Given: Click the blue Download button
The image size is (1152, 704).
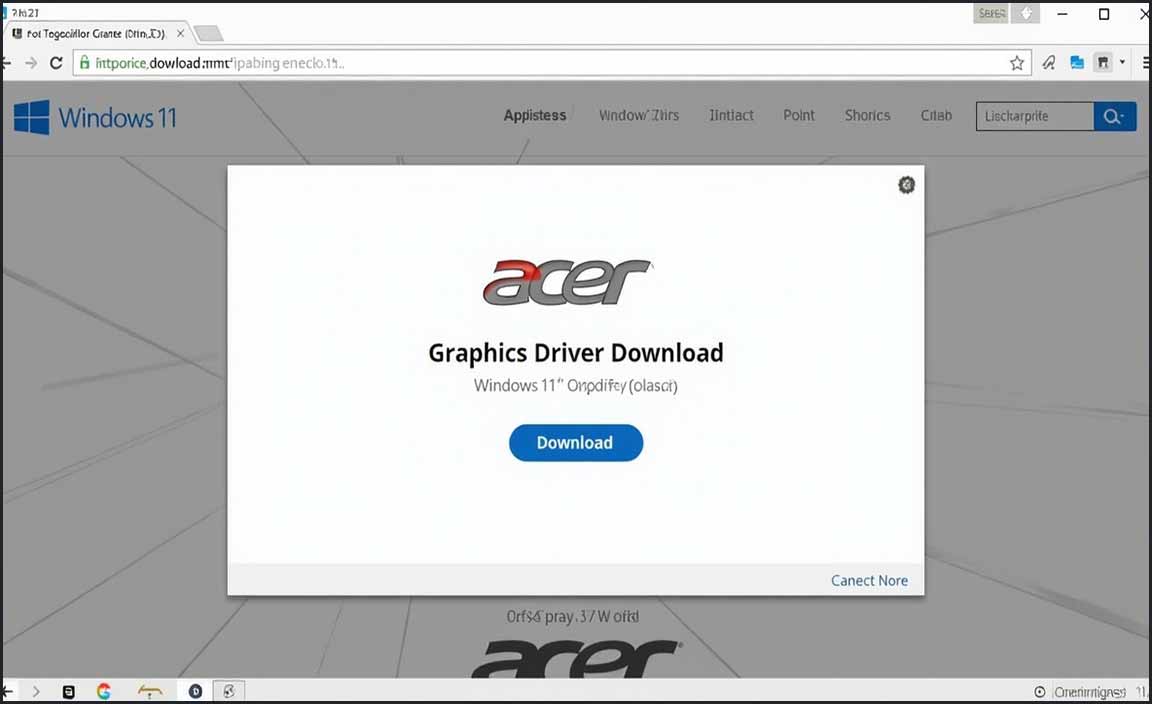Looking at the screenshot, I should click(575, 443).
